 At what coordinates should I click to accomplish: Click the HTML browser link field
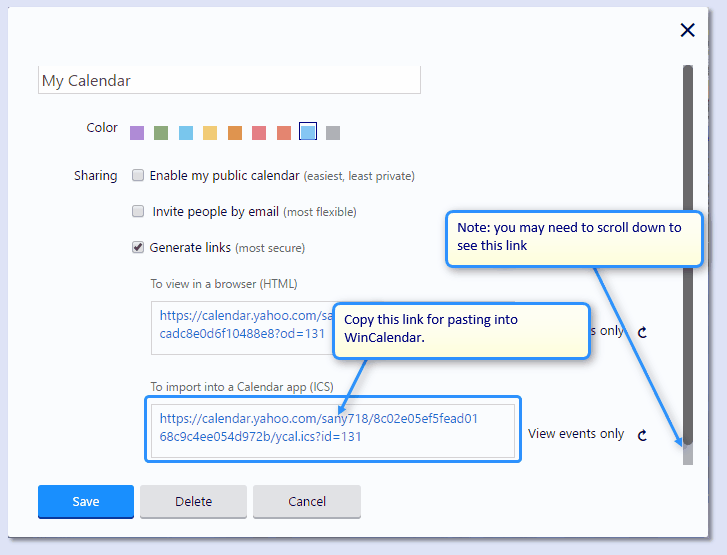point(240,325)
